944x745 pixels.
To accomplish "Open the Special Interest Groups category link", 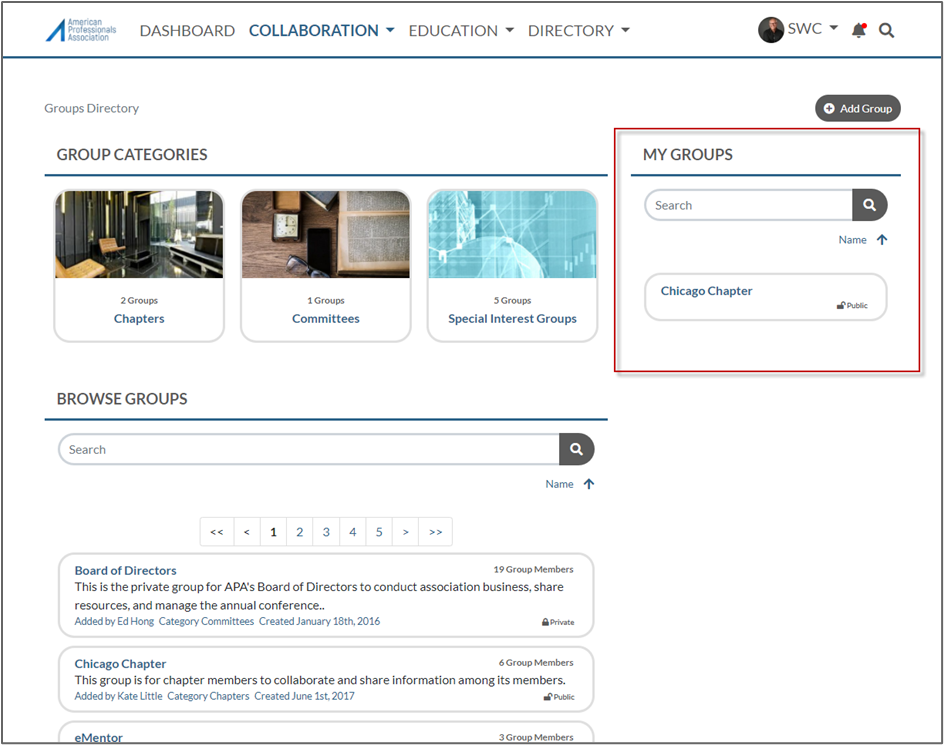I will point(512,319).
